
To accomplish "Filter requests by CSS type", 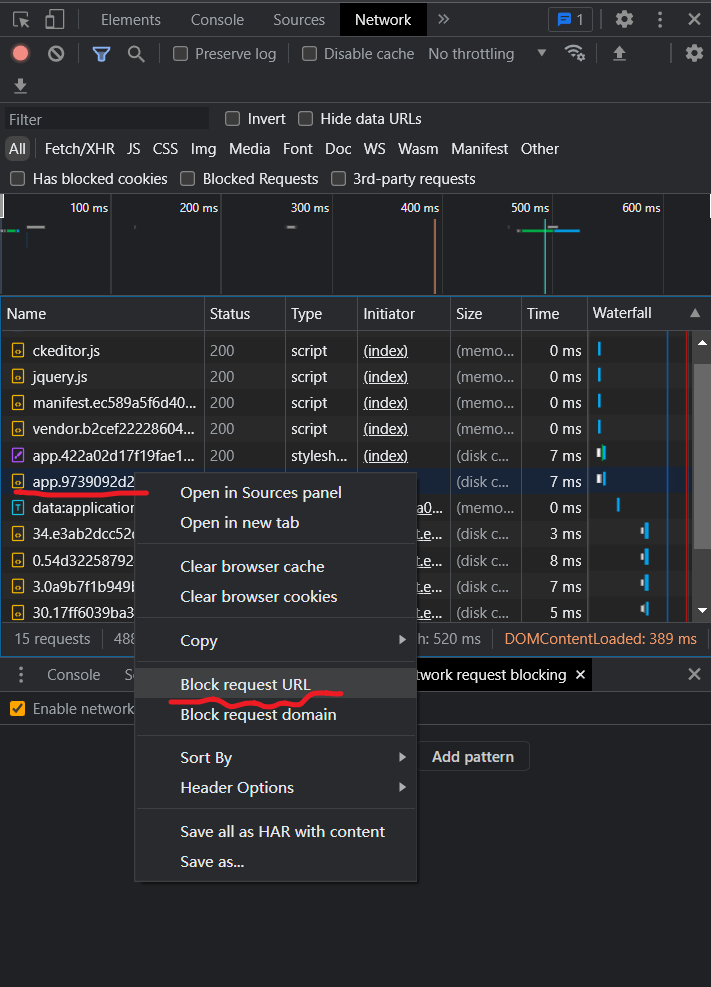I will click(x=165, y=149).
